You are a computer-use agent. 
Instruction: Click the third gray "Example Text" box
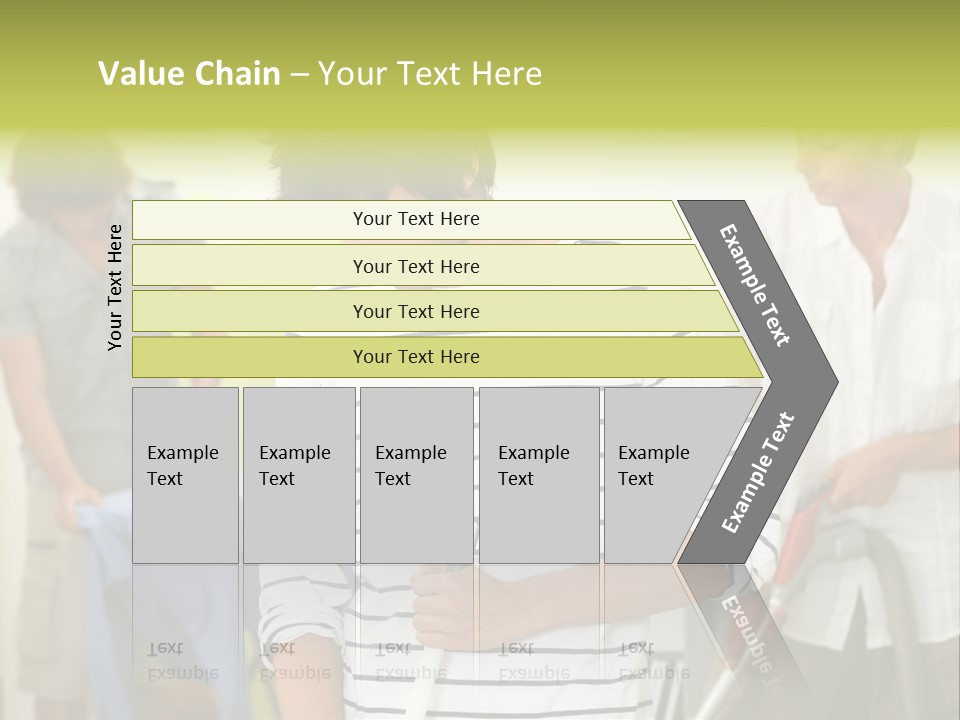coord(414,474)
